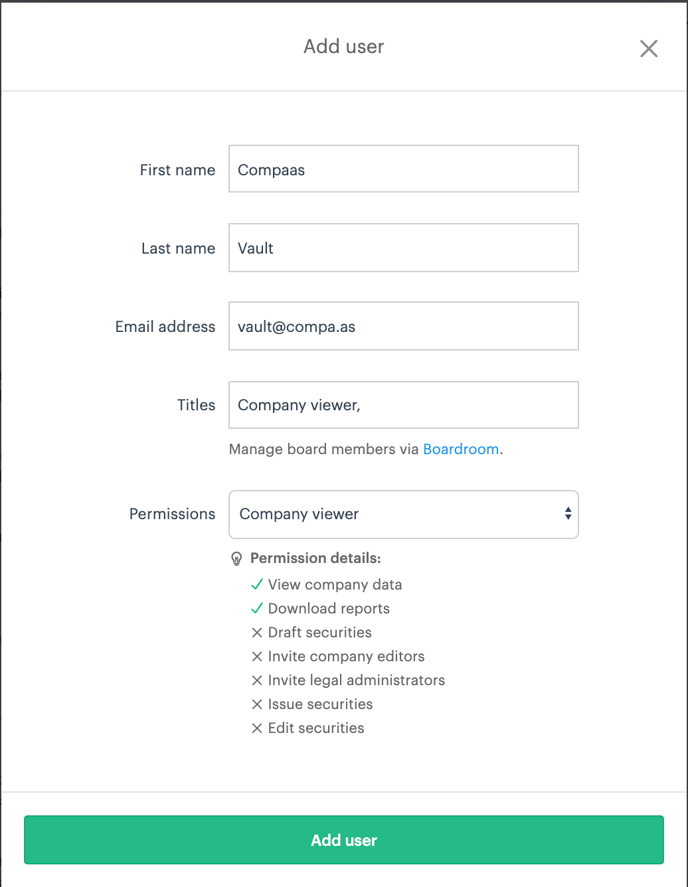Click the X icon beside Issue securities

(257, 704)
